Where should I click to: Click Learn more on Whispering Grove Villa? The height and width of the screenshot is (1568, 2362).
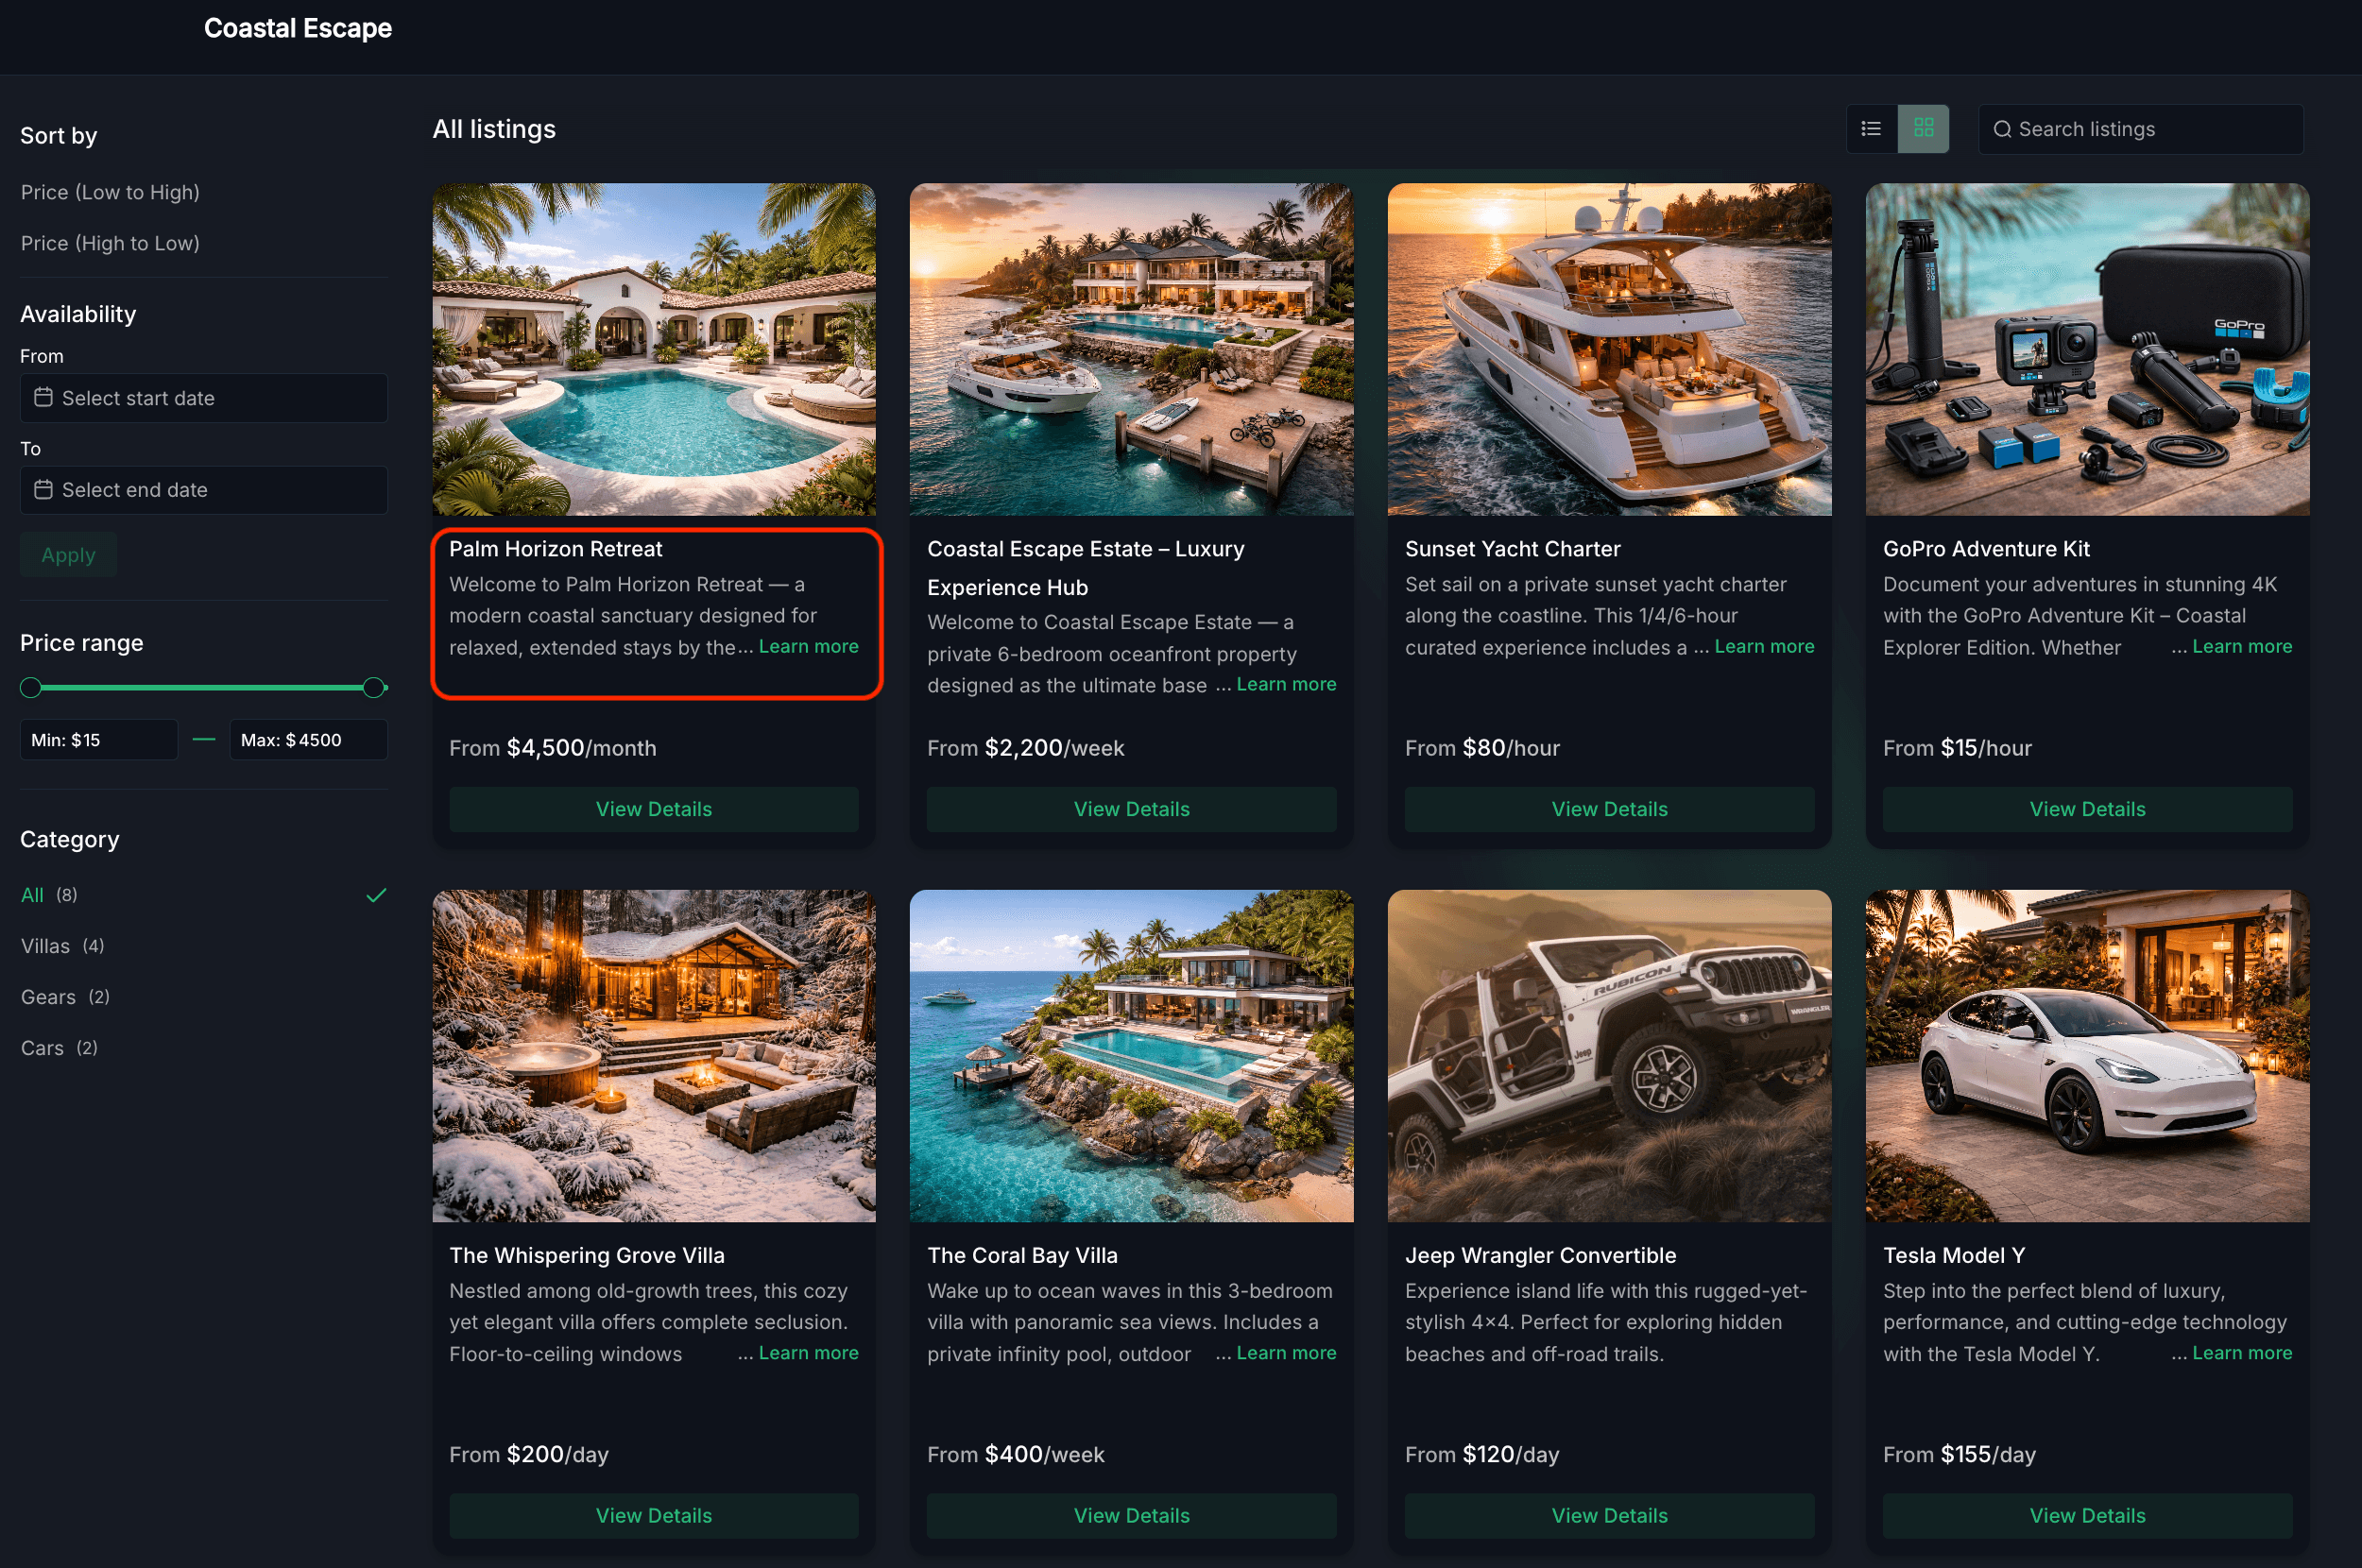pyautogui.click(x=808, y=1353)
